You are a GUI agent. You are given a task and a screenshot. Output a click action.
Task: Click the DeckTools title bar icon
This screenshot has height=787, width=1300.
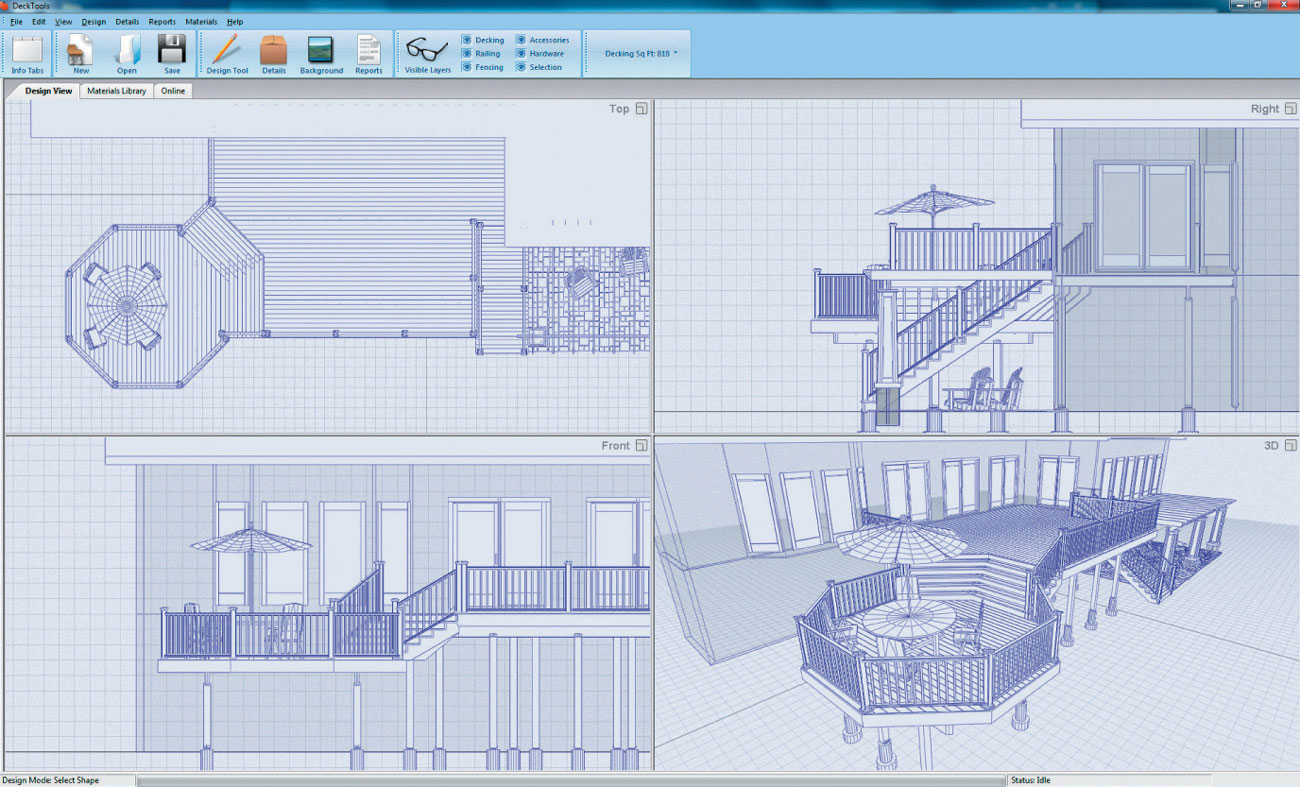(5, 6)
